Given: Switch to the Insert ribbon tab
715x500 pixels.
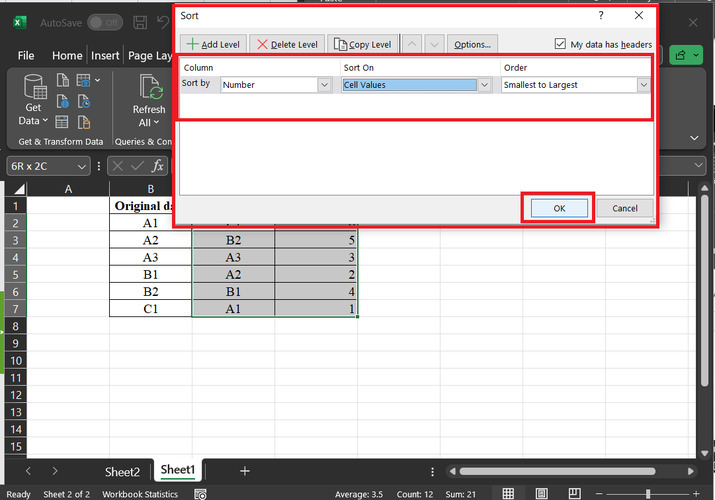Looking at the screenshot, I should coord(105,56).
